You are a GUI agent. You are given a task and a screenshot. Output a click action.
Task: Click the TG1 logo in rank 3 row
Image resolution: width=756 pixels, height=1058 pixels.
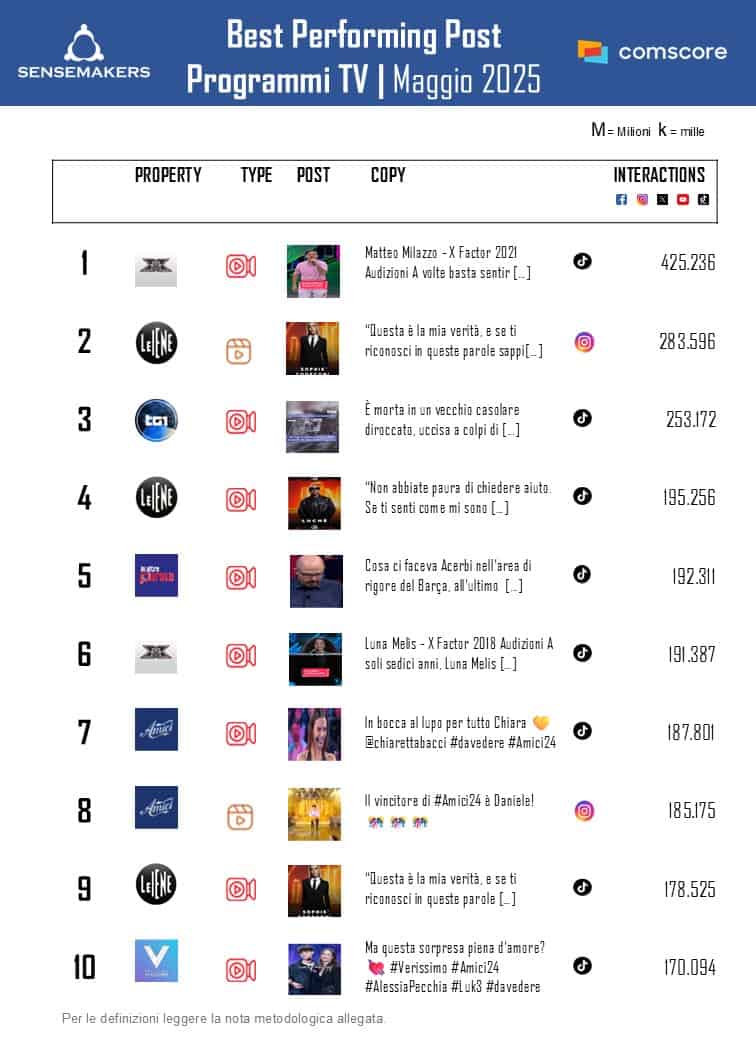pos(156,420)
